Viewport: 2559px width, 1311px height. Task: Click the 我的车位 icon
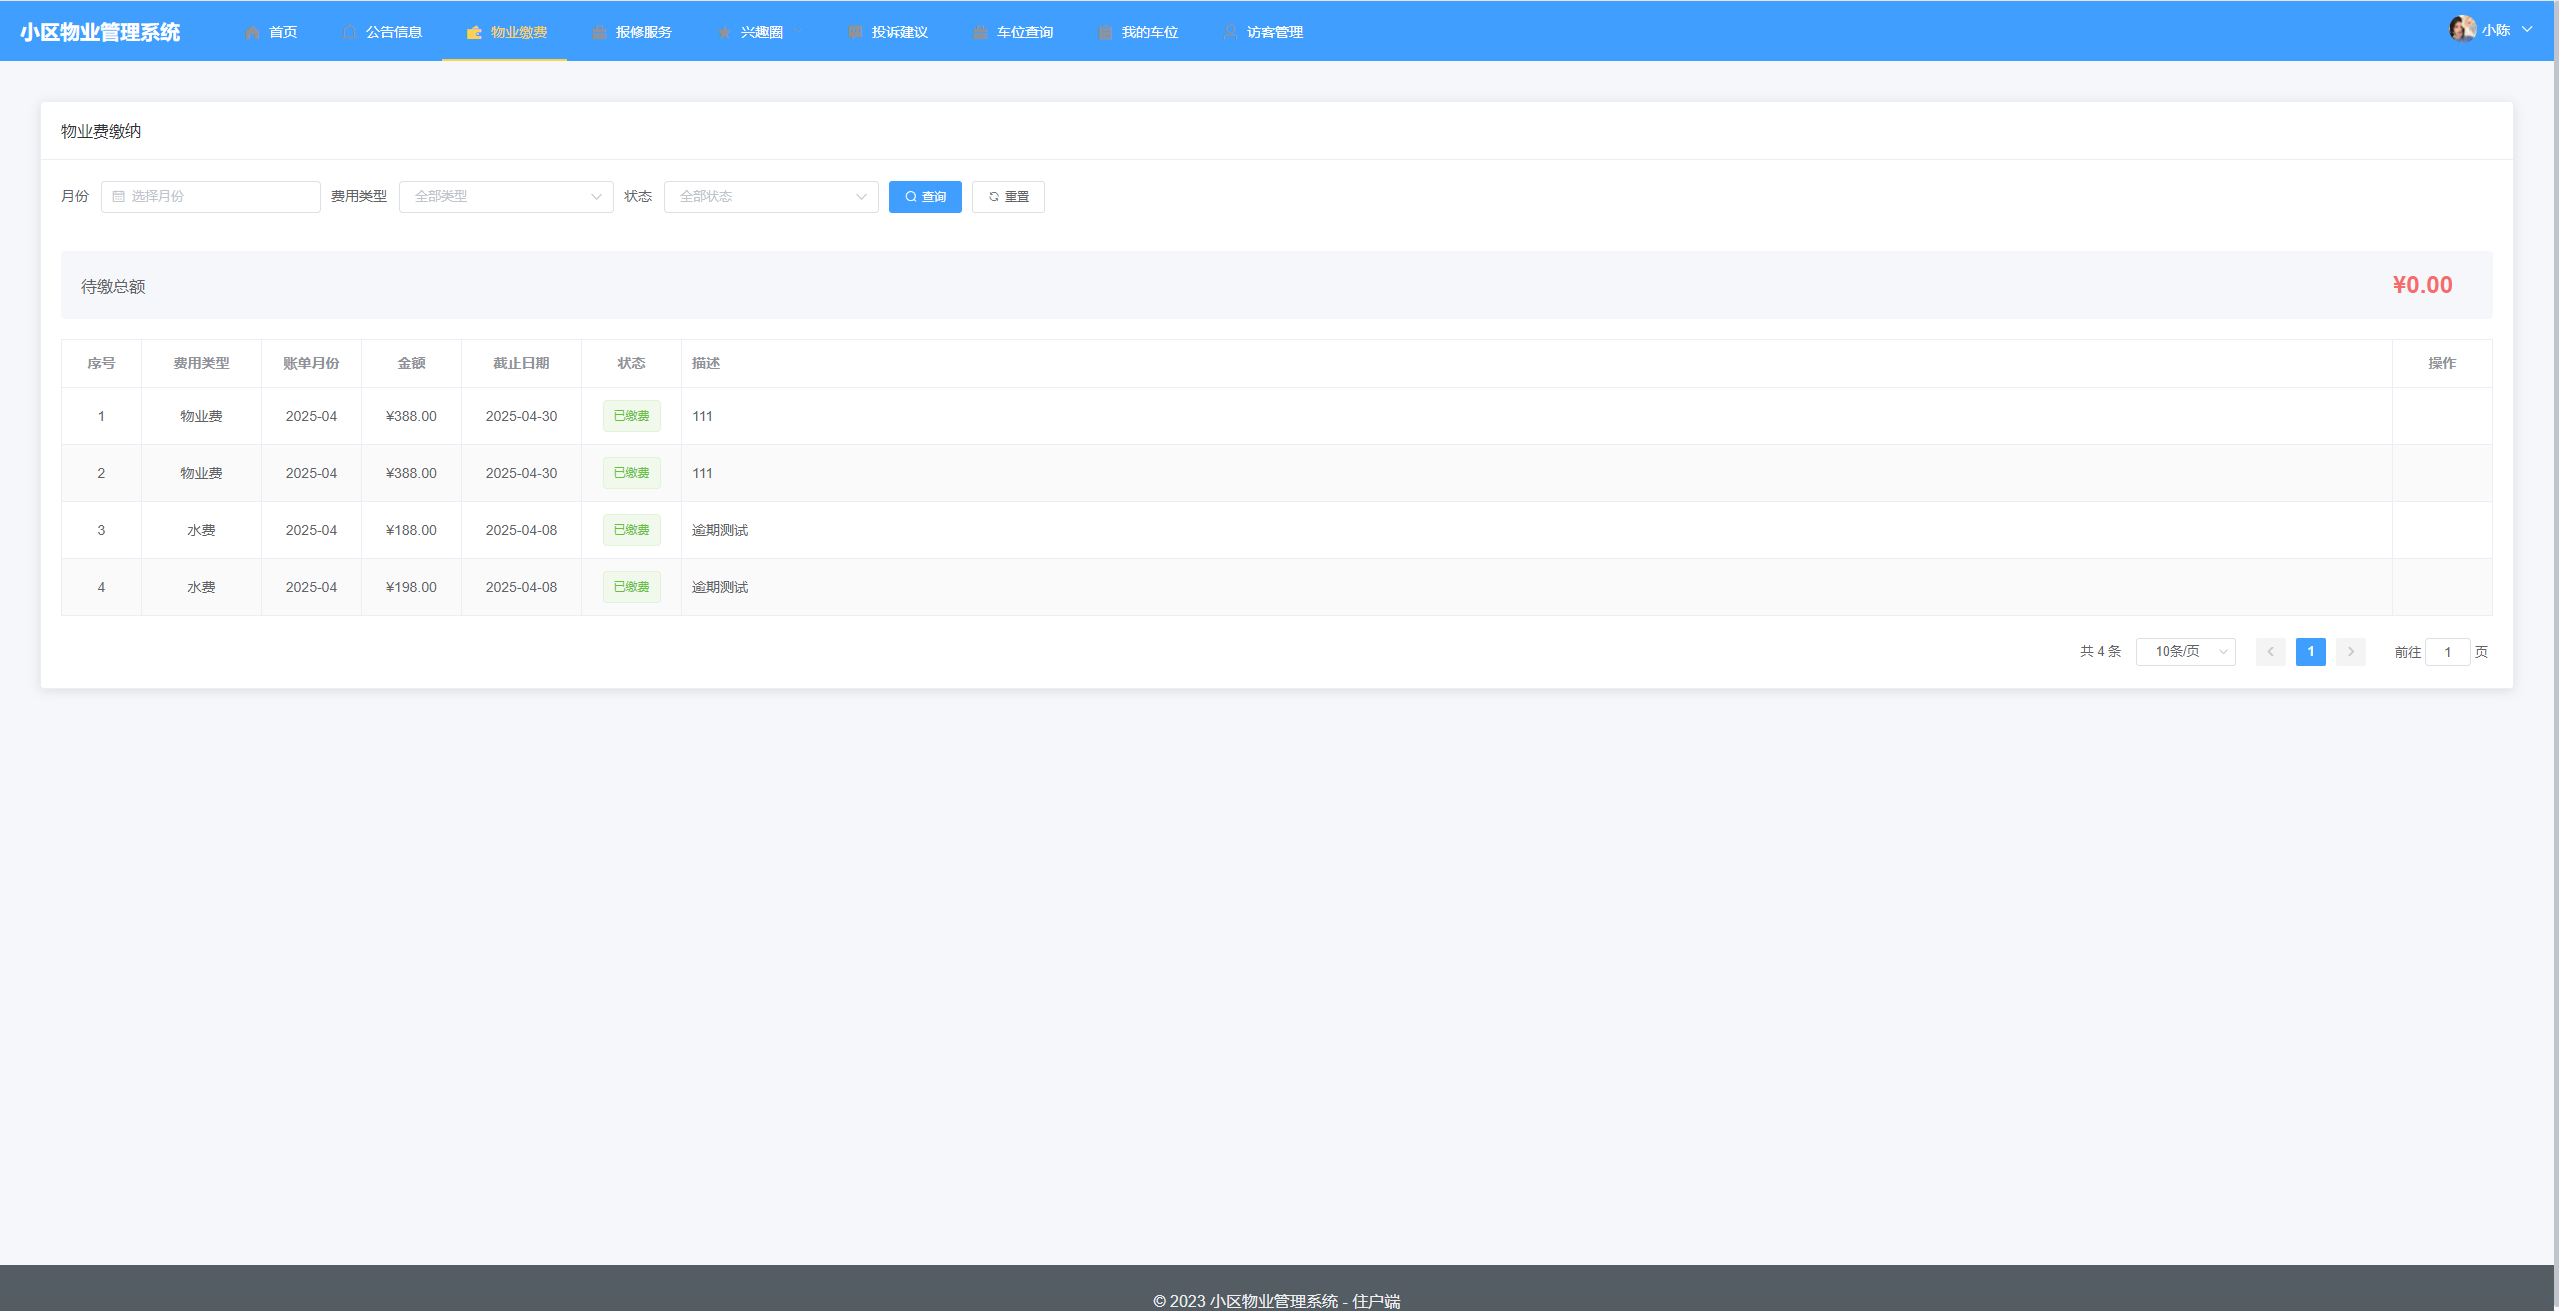tap(1105, 32)
